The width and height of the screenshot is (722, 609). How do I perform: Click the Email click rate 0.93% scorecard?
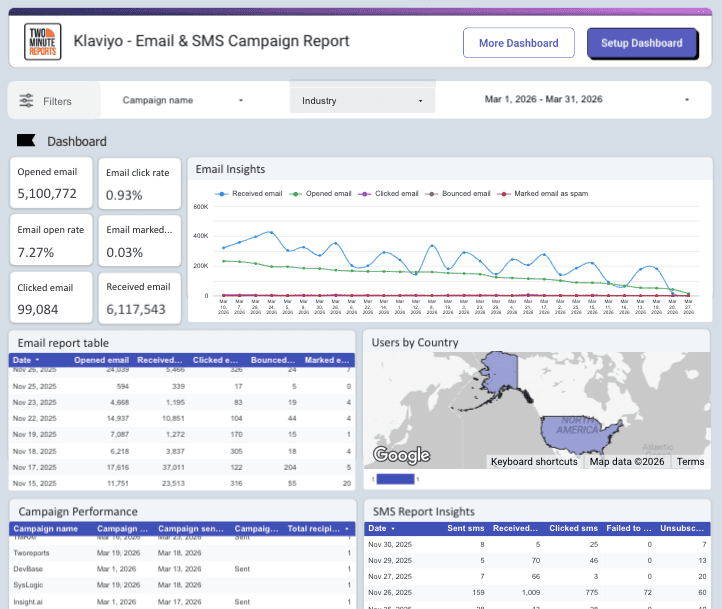(x=140, y=184)
